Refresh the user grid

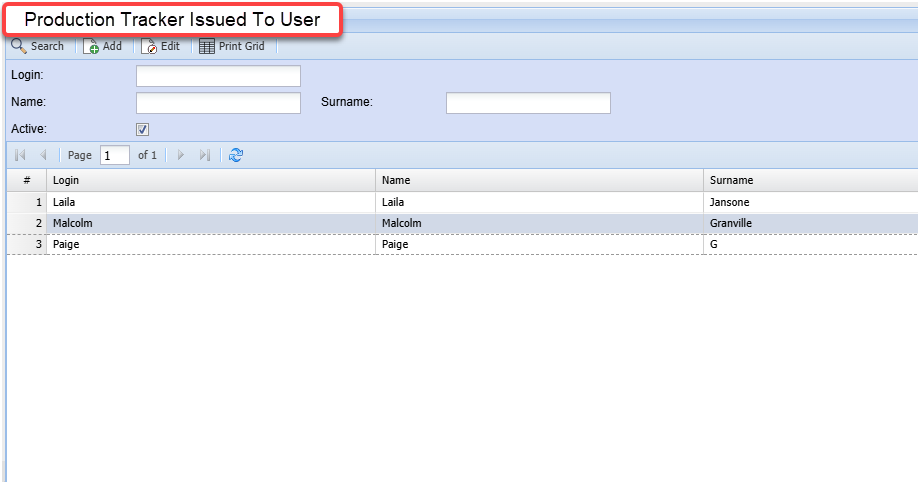[x=236, y=155]
